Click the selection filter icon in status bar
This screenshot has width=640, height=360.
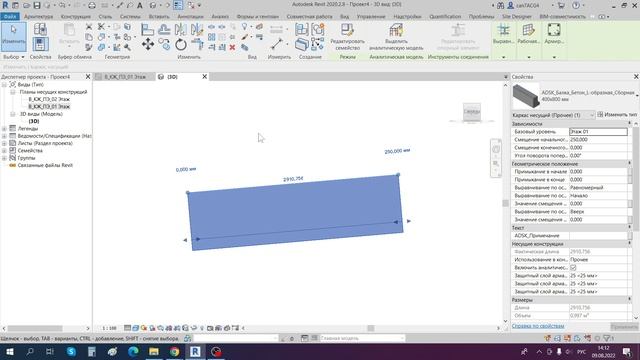pyautogui.click(x=608, y=338)
